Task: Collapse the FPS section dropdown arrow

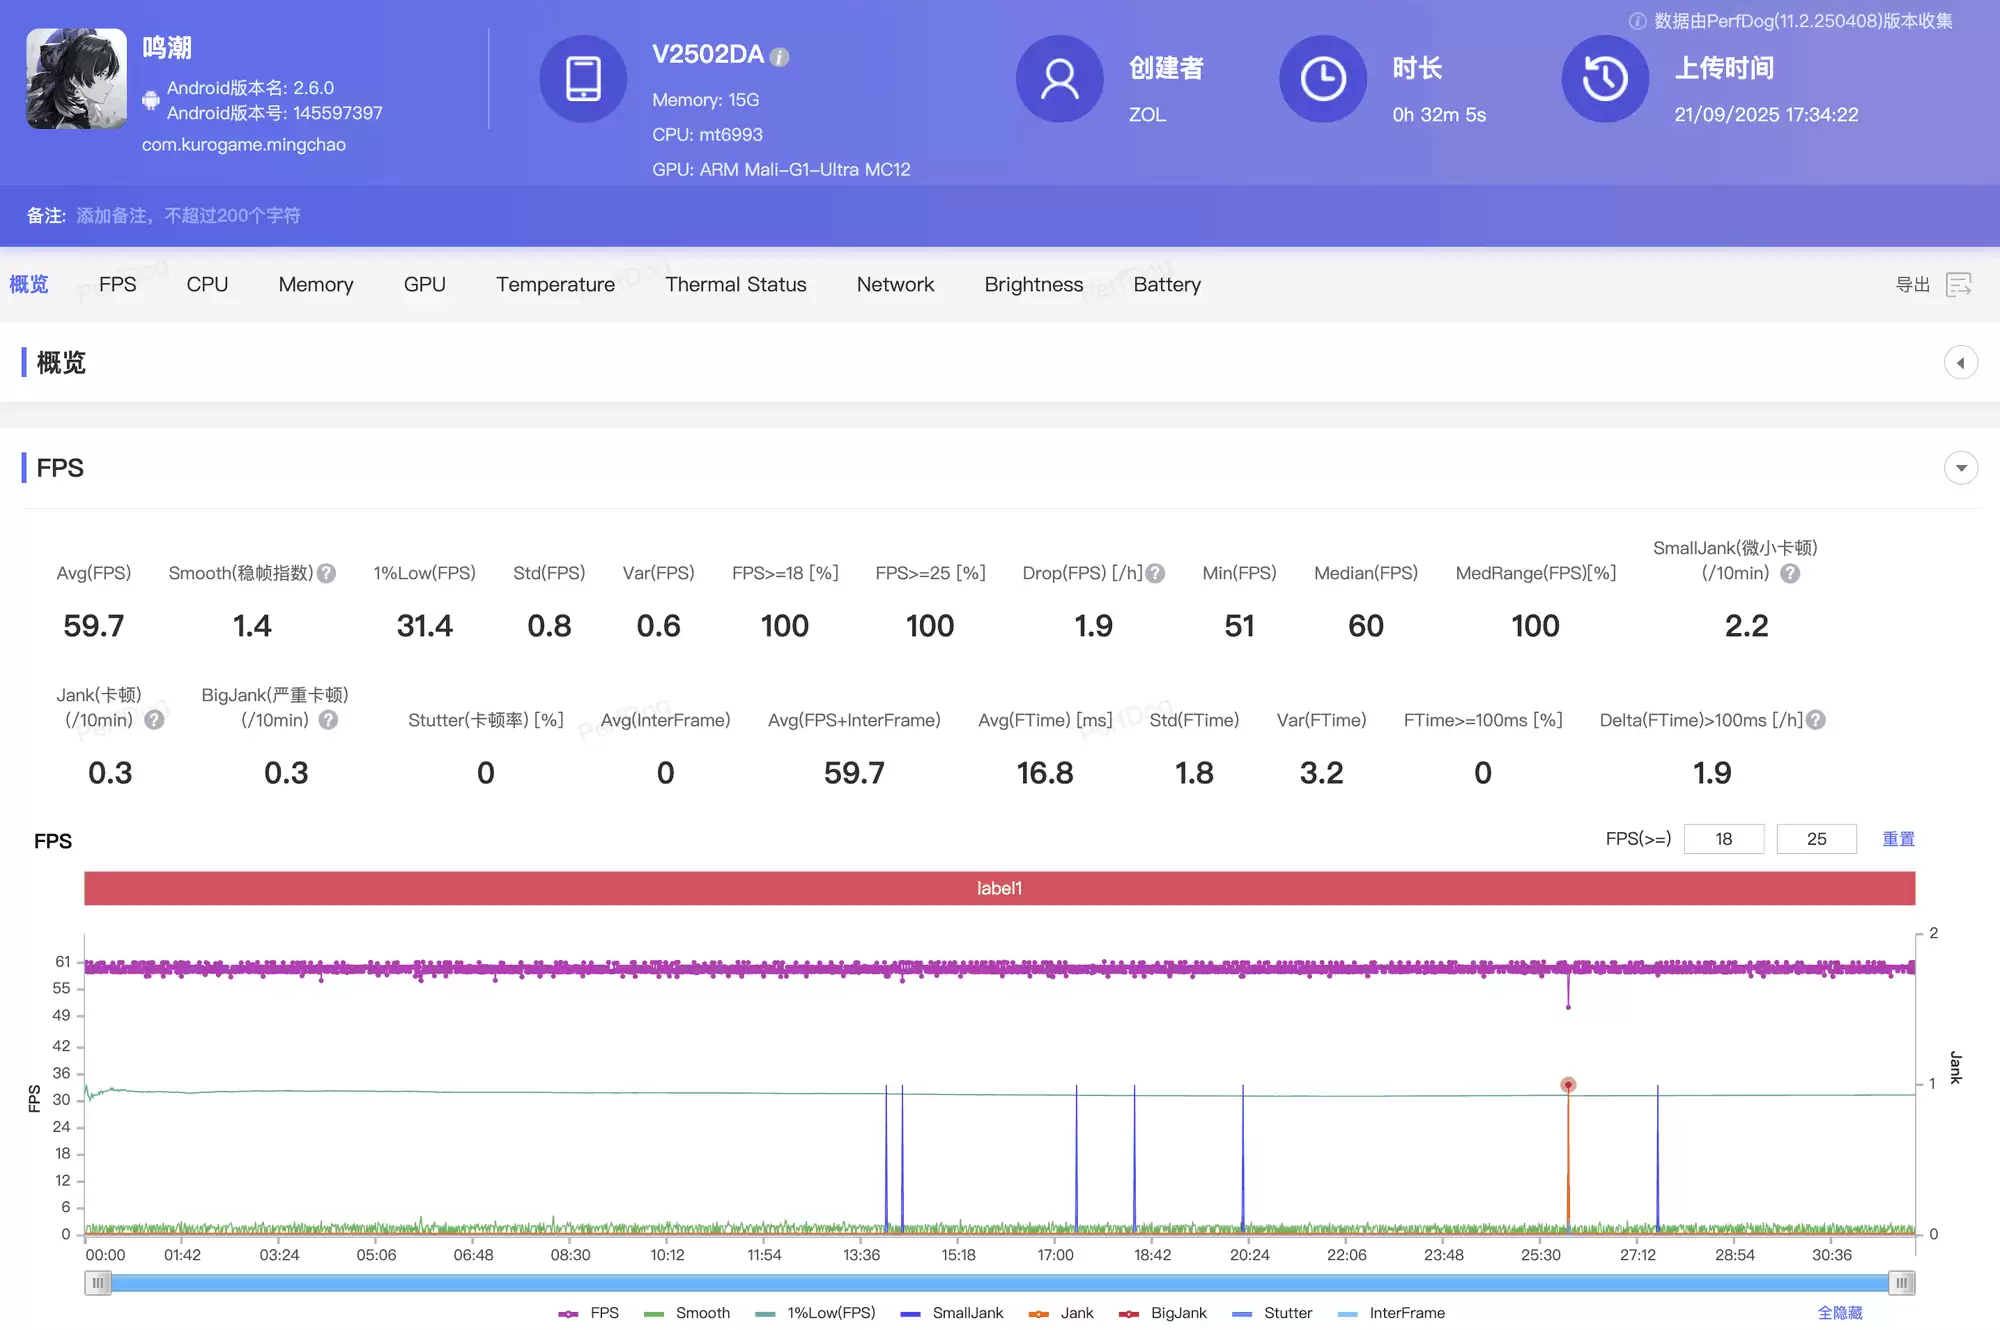Action: (1960, 468)
